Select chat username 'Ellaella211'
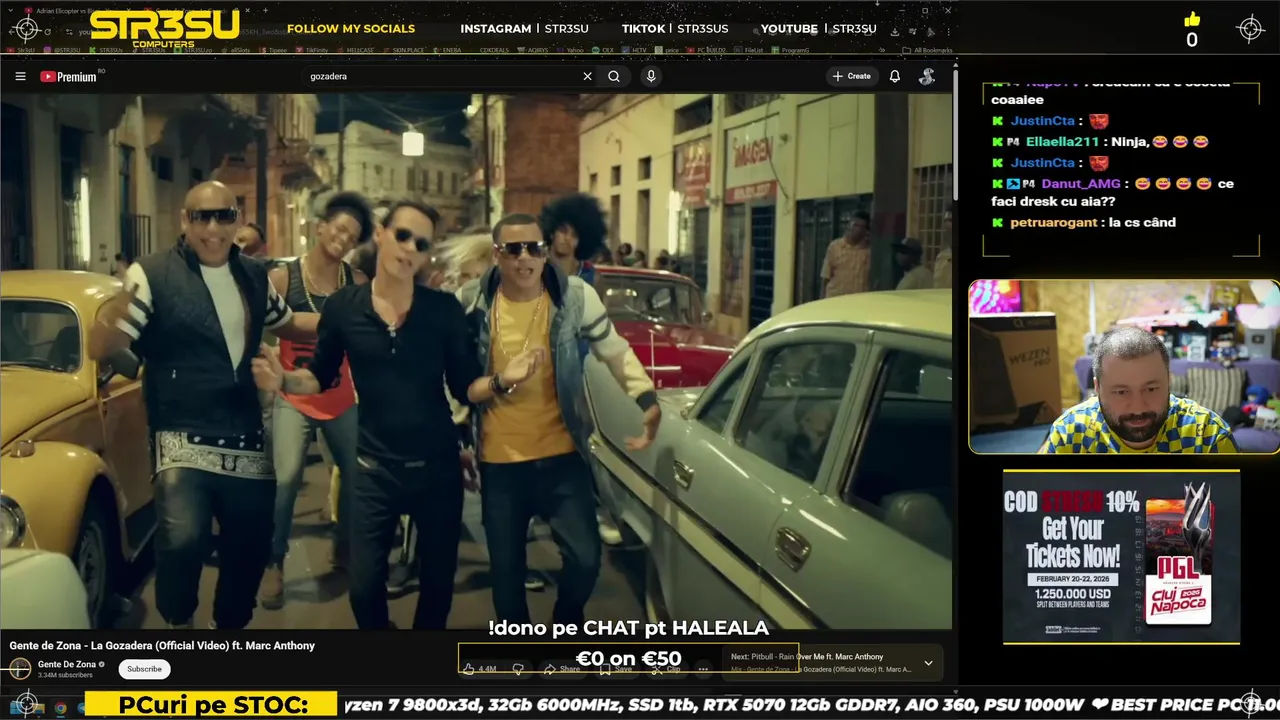The width and height of the screenshot is (1280, 720). (1060, 142)
